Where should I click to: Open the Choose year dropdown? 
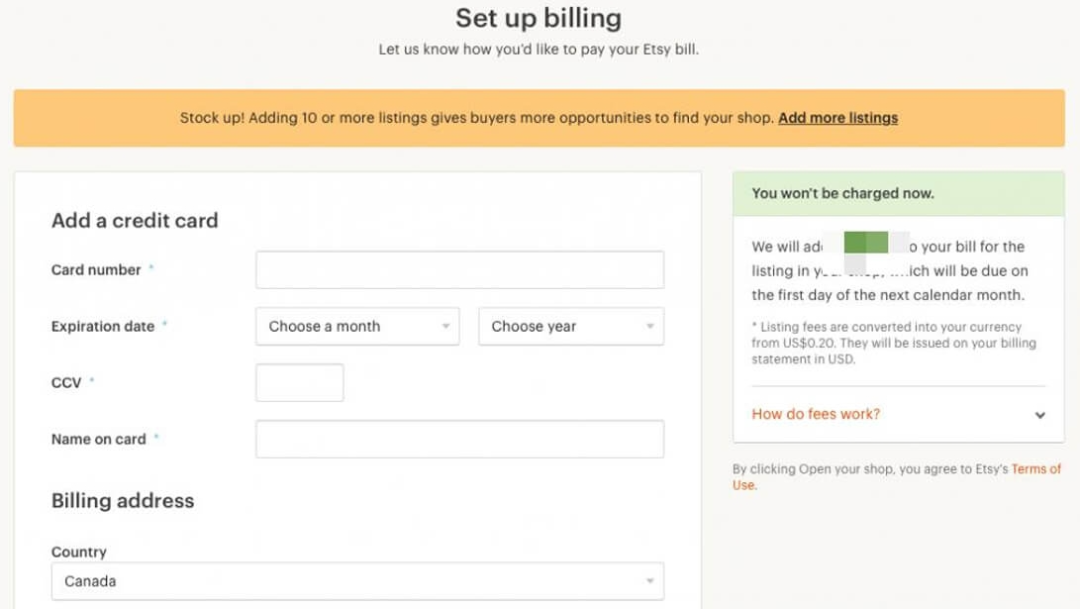coord(570,327)
